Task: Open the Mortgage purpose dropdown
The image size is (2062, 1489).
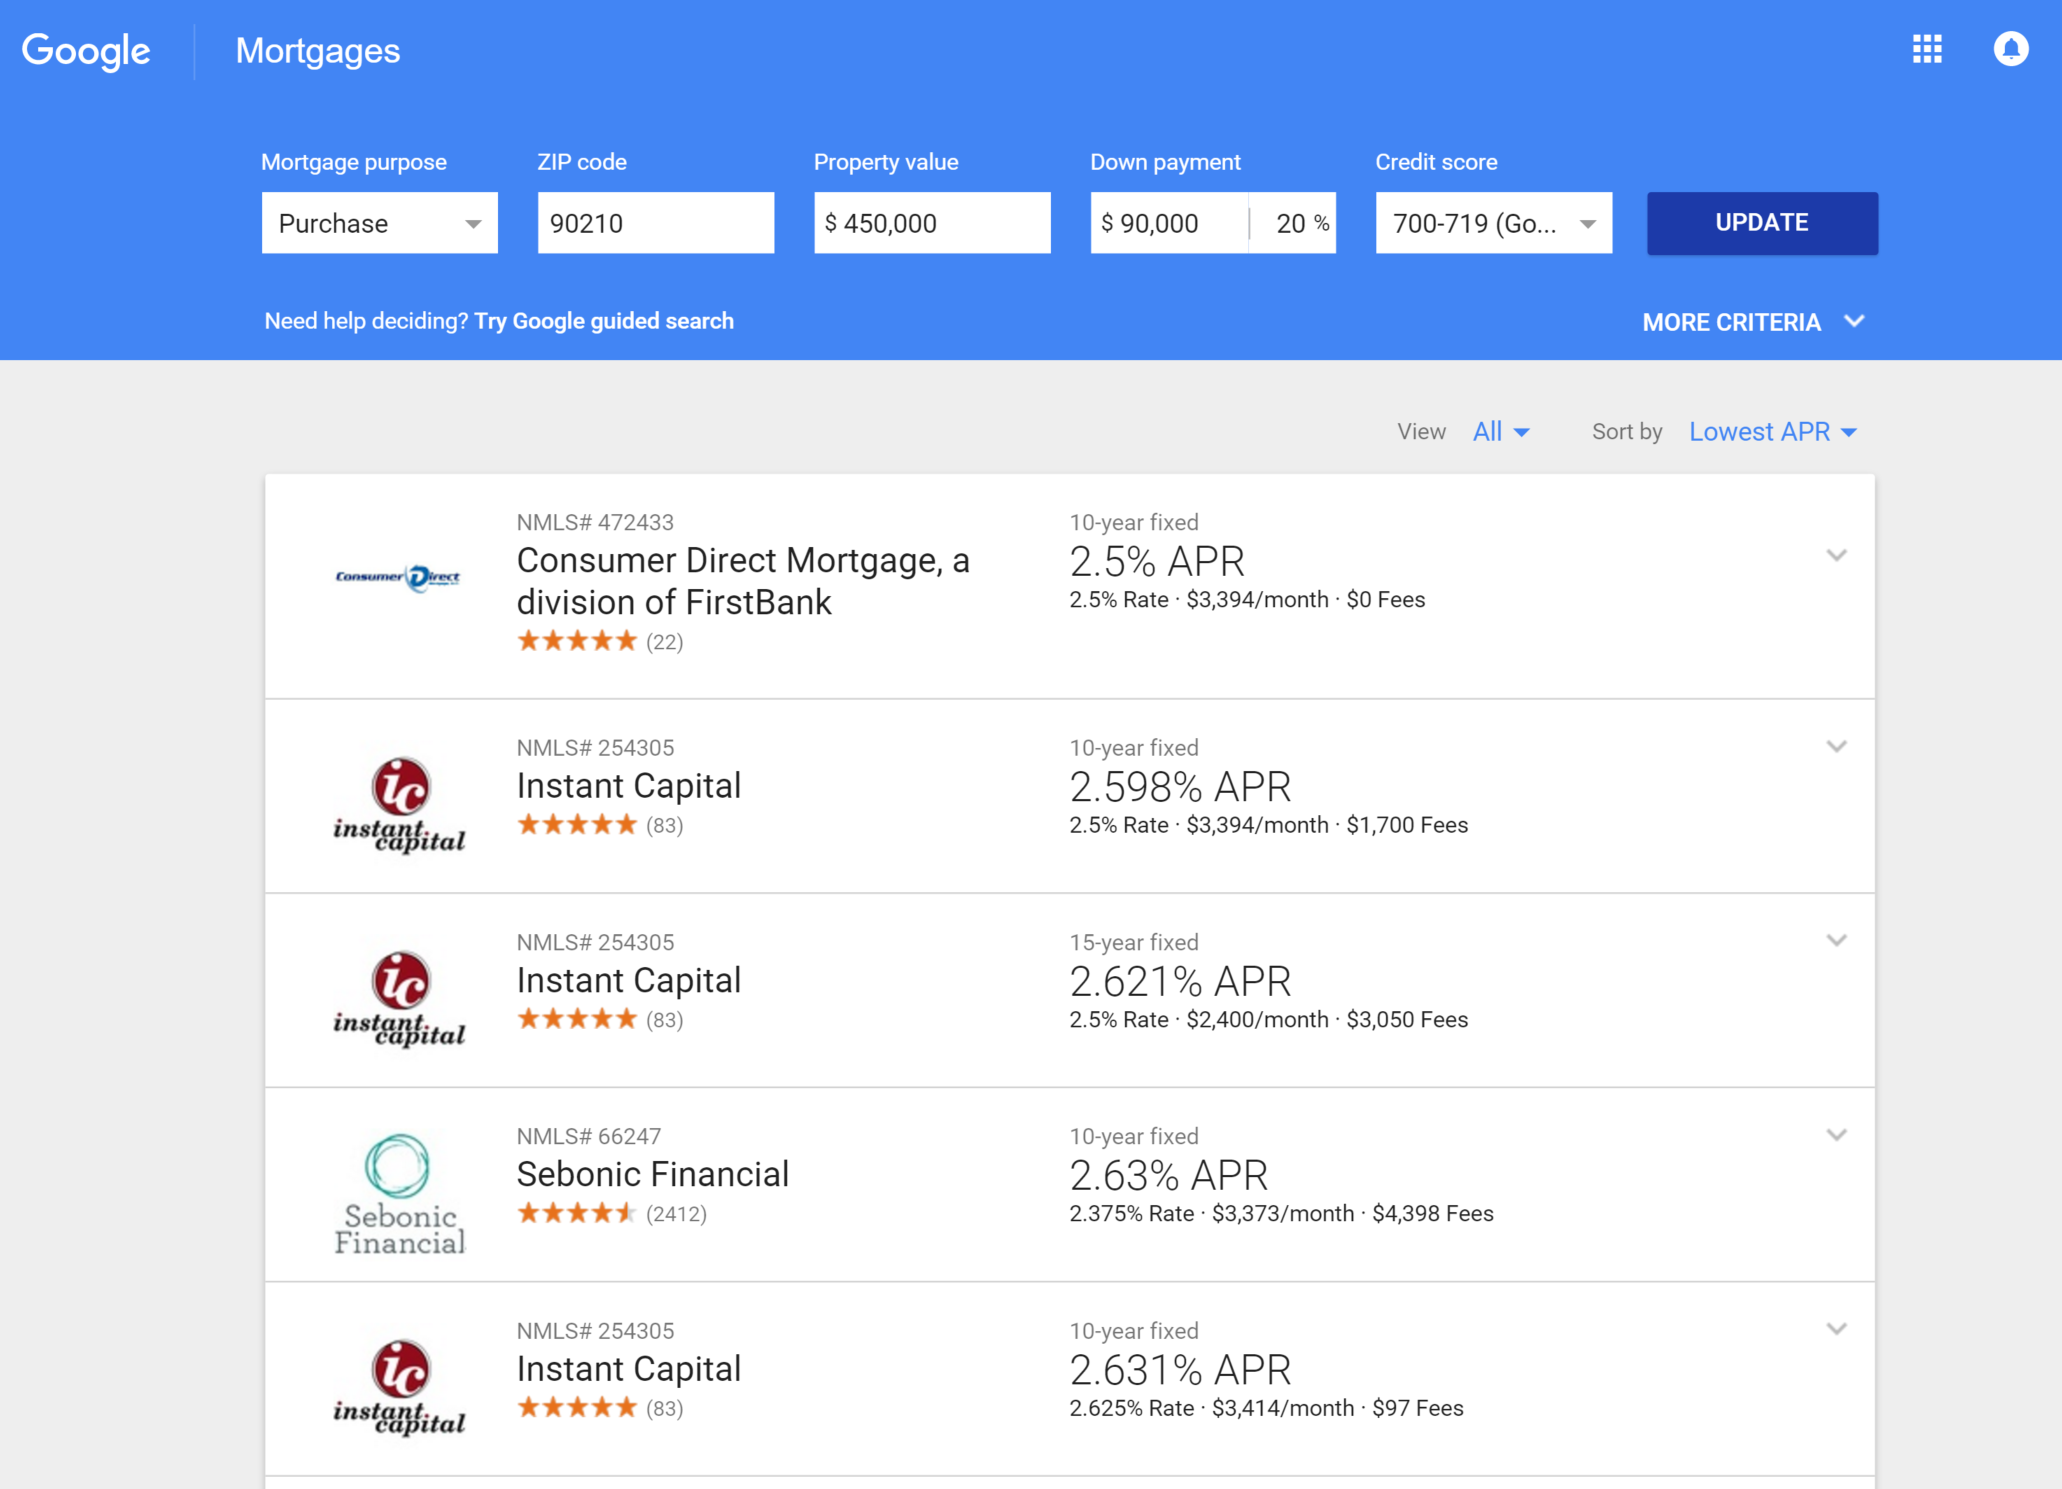Action: tap(380, 223)
